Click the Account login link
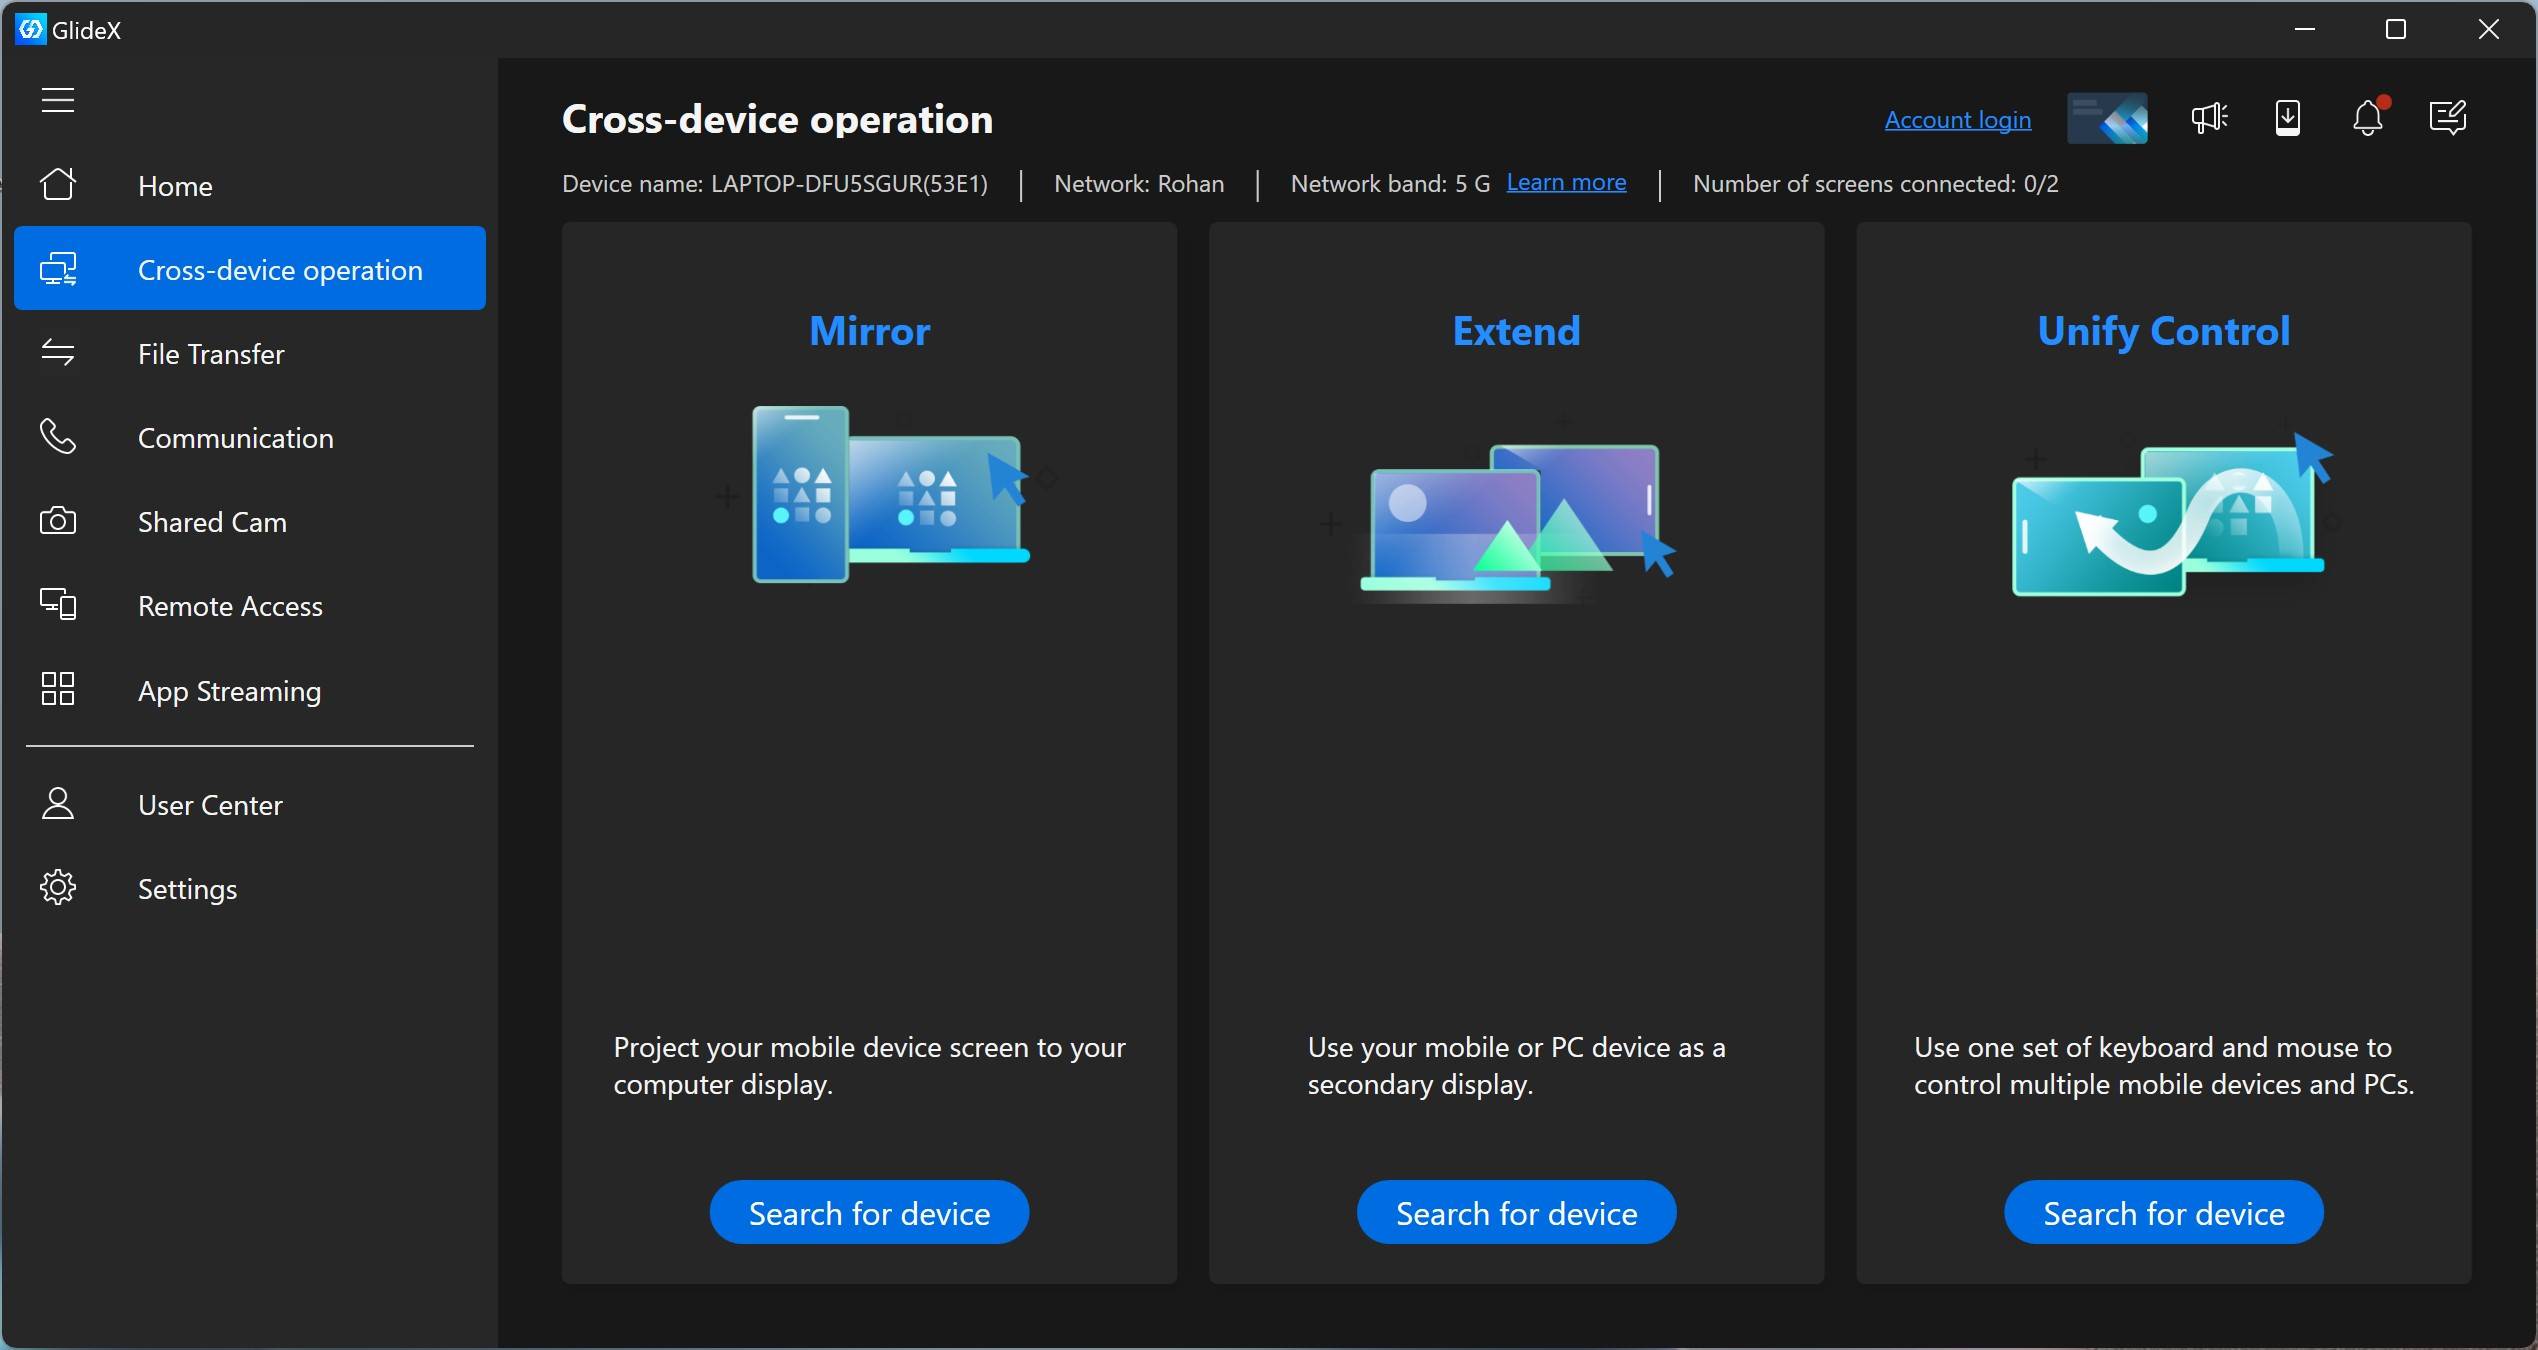 (1957, 120)
